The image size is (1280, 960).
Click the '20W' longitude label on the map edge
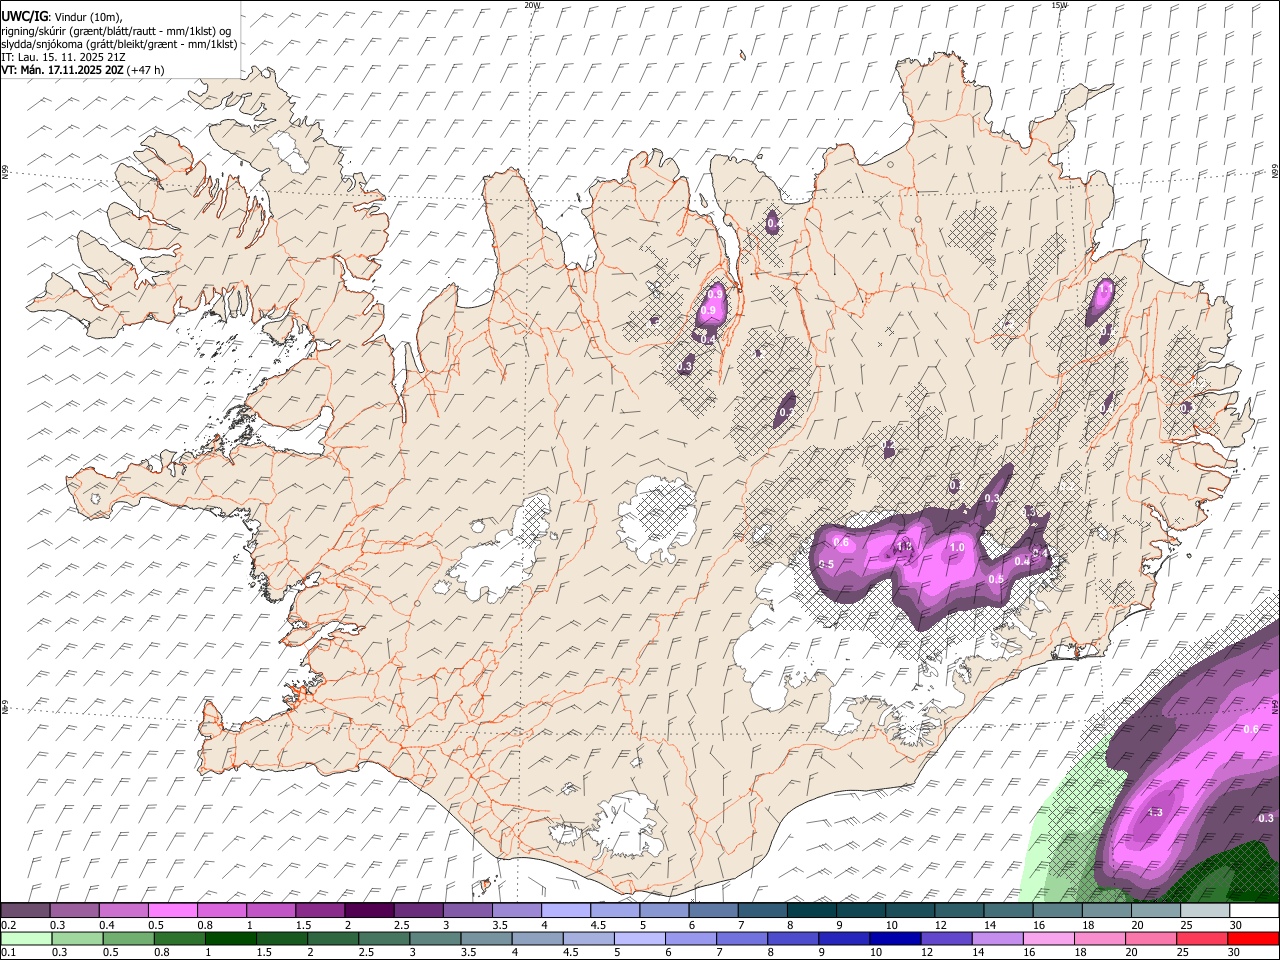coord(532,5)
